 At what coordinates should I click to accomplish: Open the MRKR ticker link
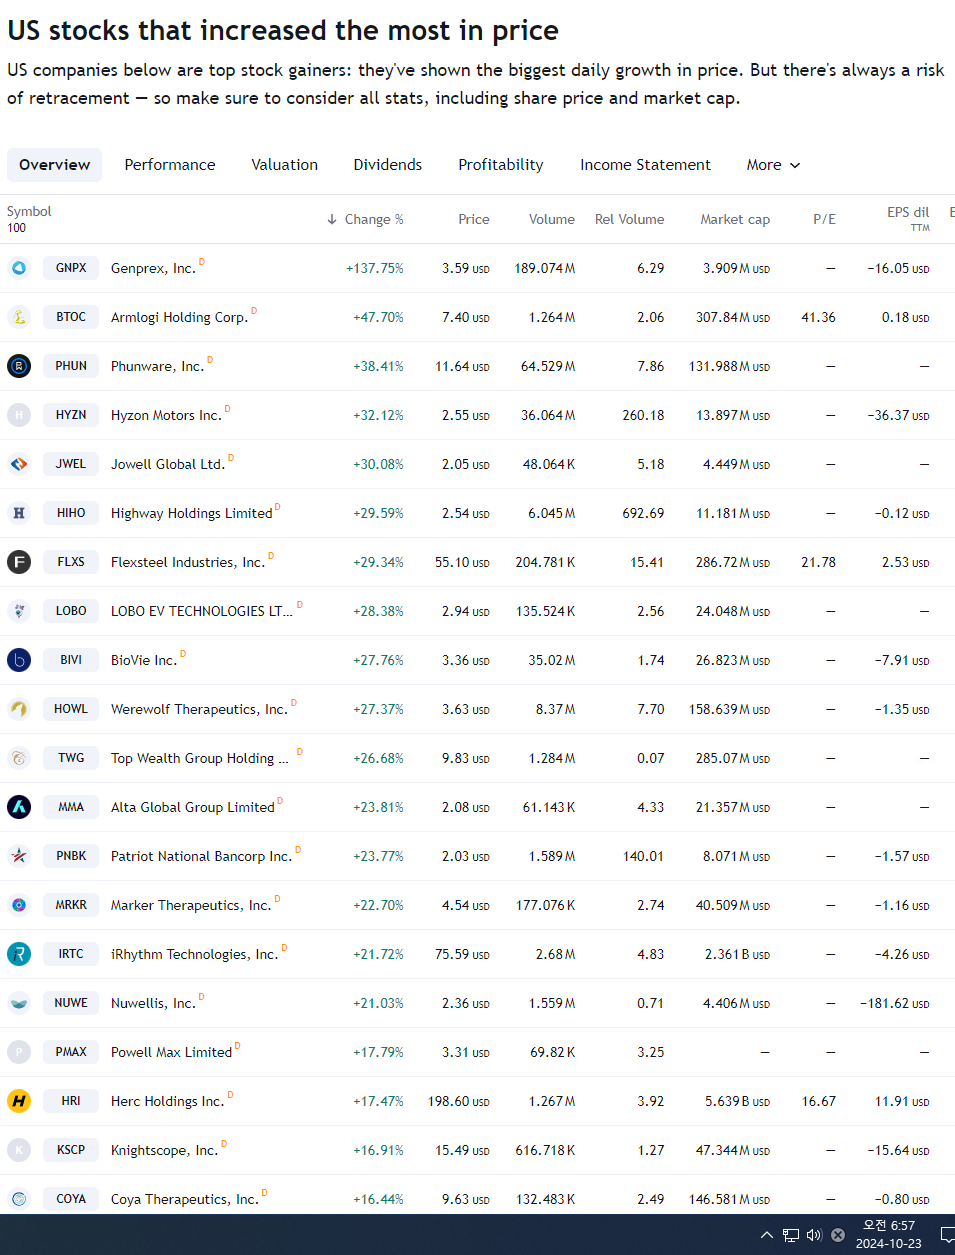click(71, 905)
